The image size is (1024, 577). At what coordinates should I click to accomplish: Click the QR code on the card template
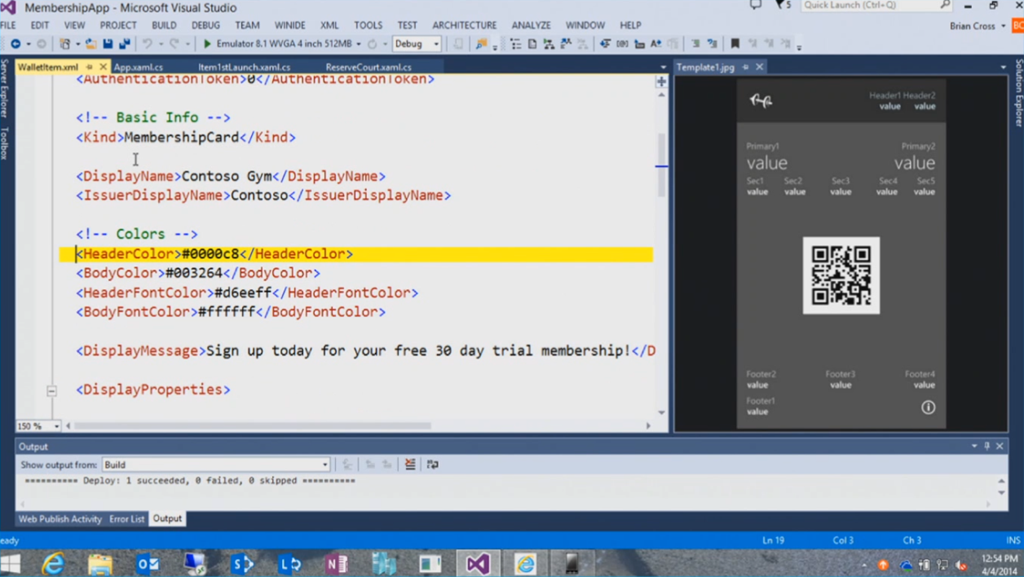click(841, 275)
